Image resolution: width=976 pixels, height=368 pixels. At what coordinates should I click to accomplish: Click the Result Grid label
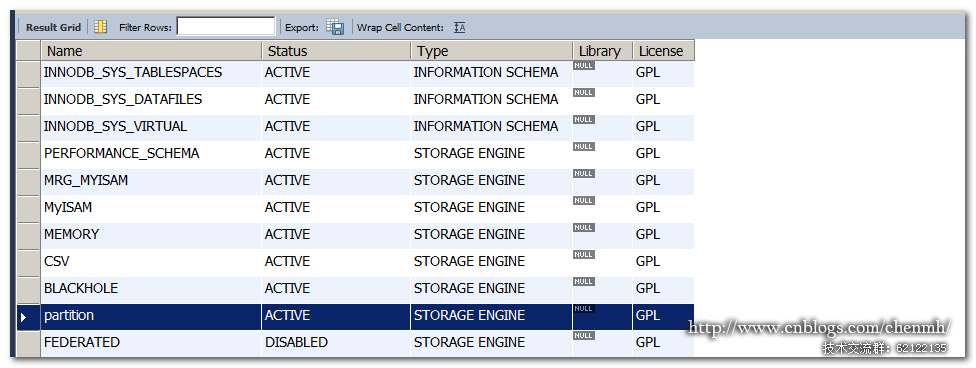(x=54, y=27)
